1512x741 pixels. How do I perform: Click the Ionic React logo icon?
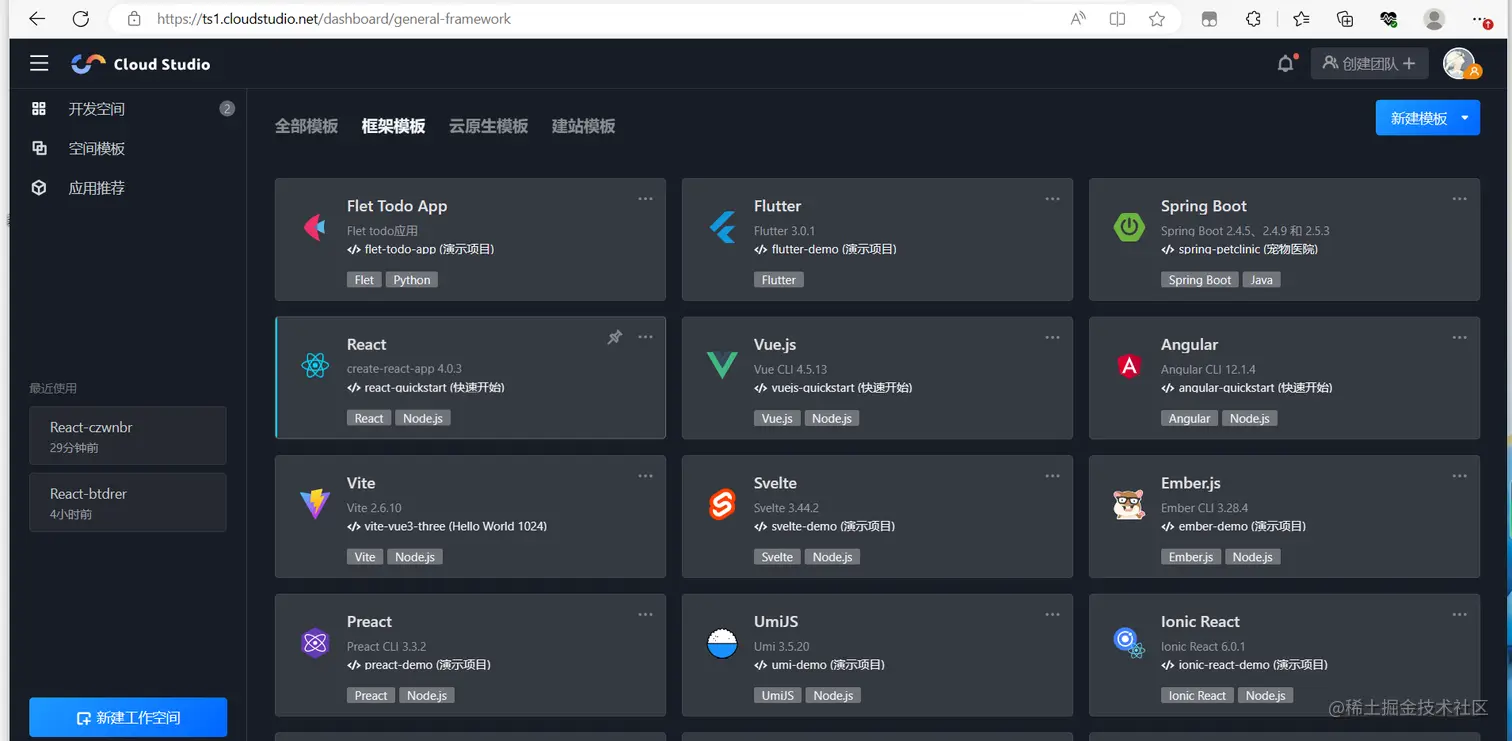(x=1129, y=643)
